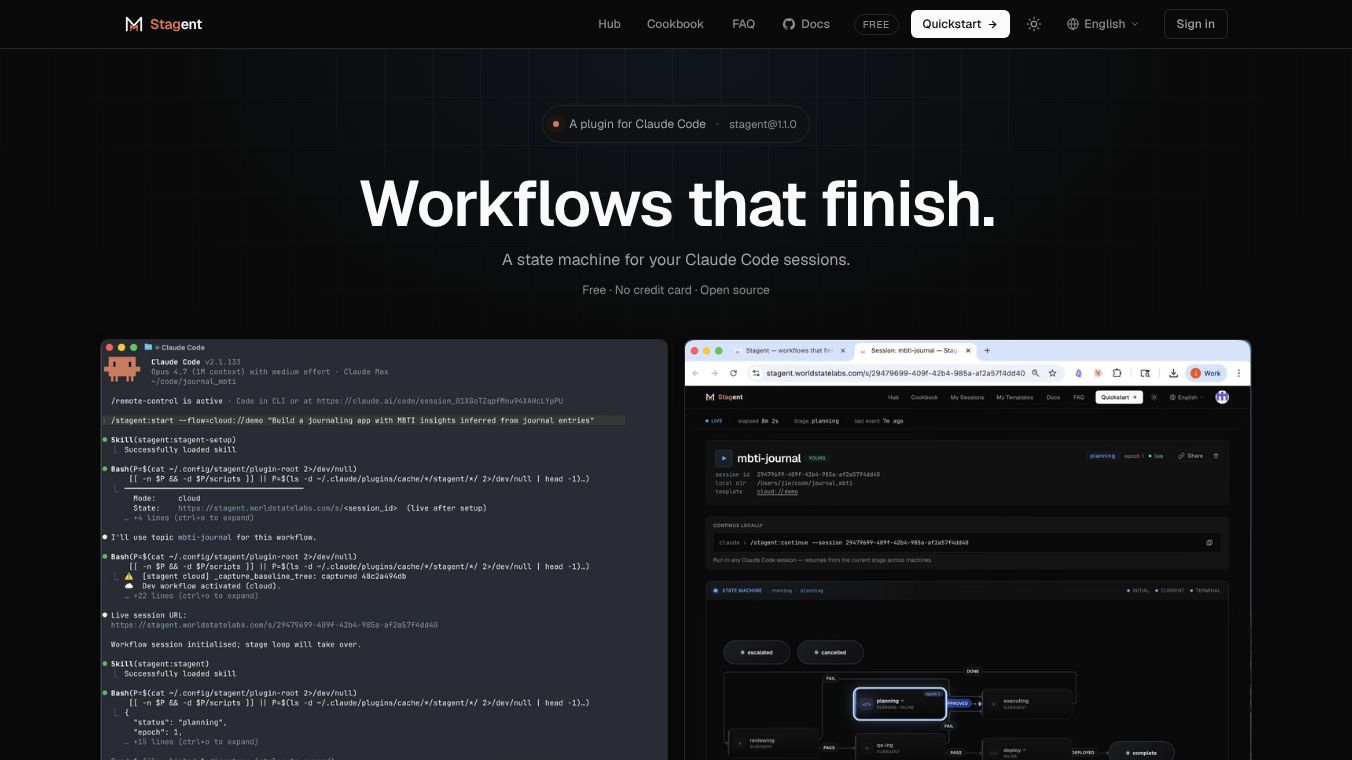Click the browser back arrow
This screenshot has height=760, width=1352.
click(x=697, y=373)
